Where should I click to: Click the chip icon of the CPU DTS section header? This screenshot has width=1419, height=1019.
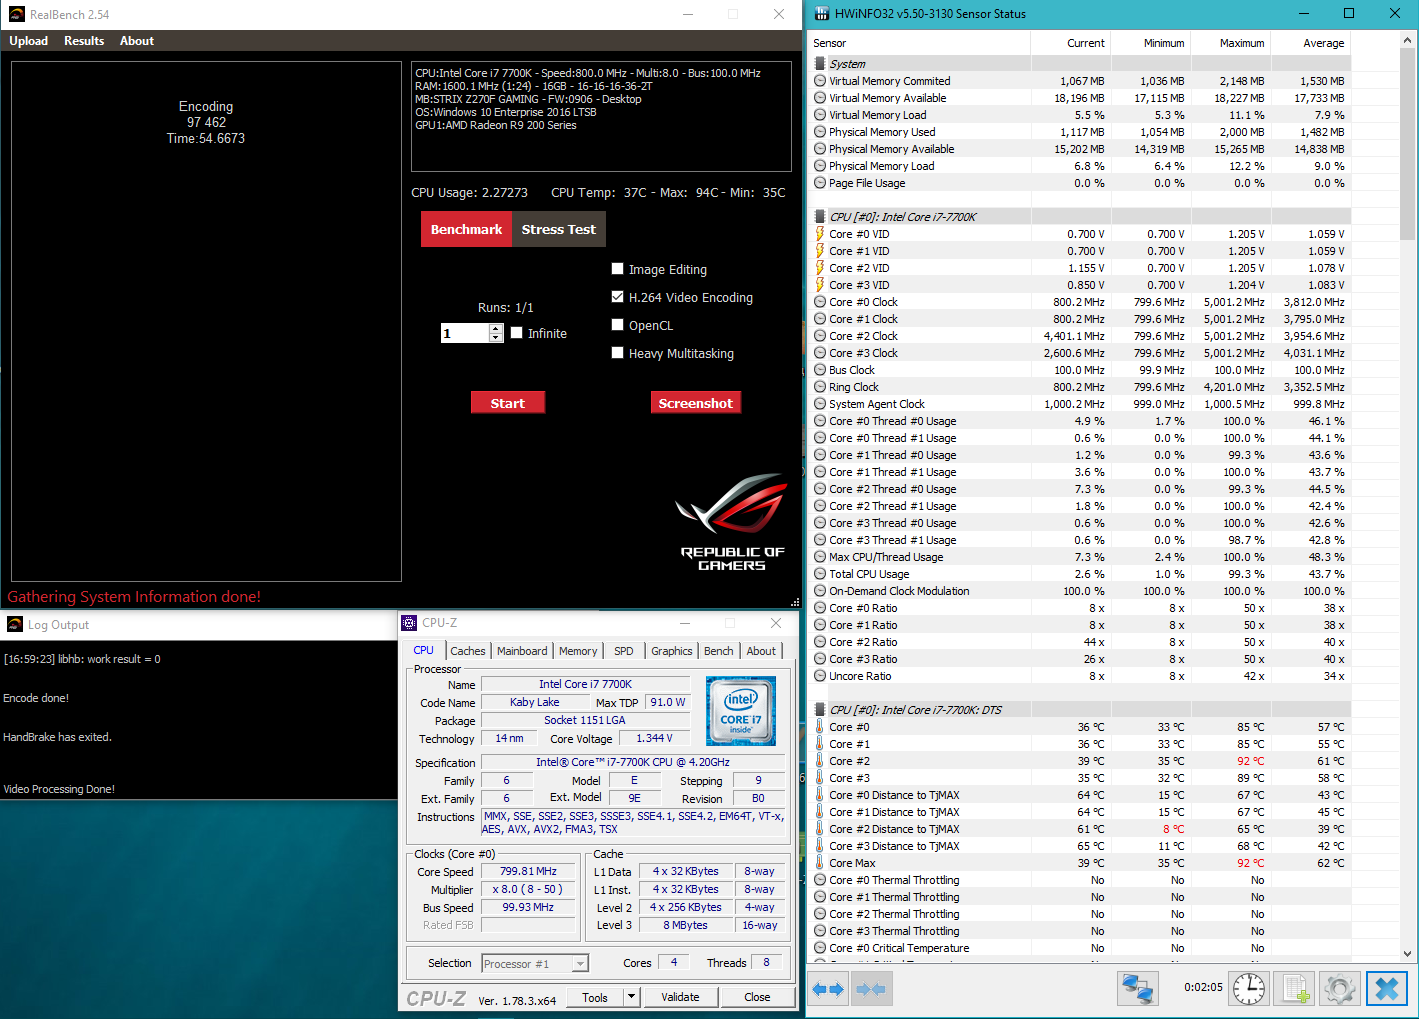pos(820,710)
